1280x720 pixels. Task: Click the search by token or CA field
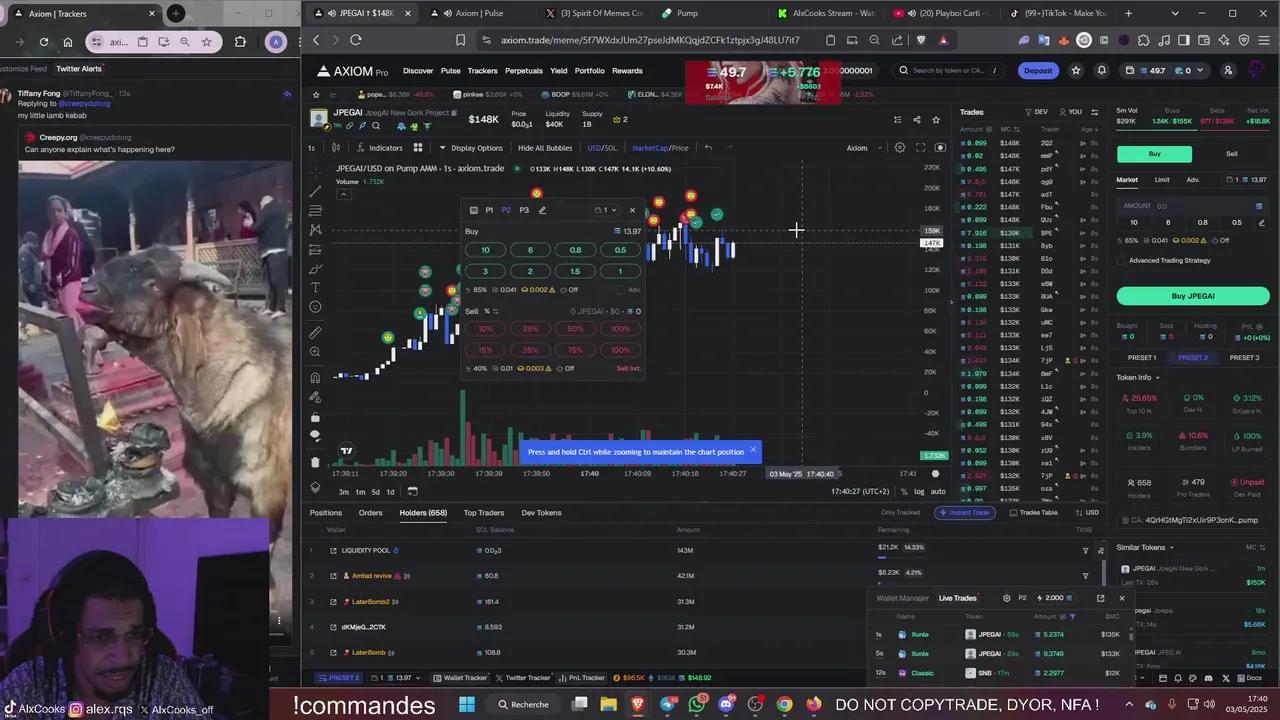pos(948,70)
